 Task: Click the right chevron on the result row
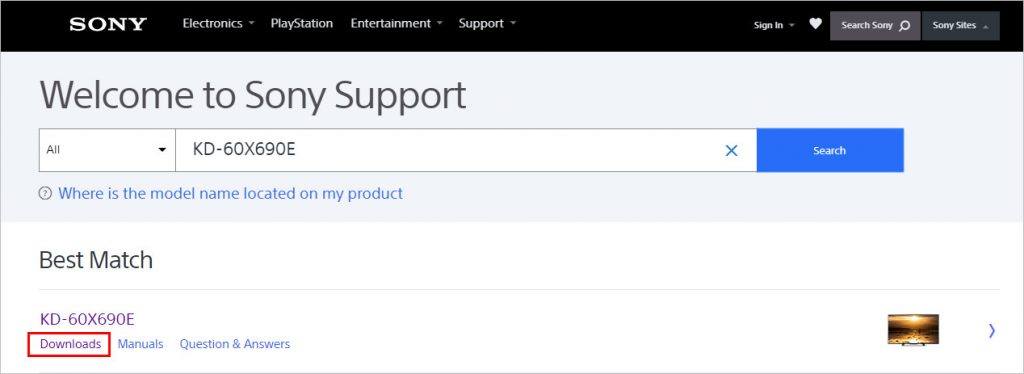pyautogui.click(x=992, y=331)
